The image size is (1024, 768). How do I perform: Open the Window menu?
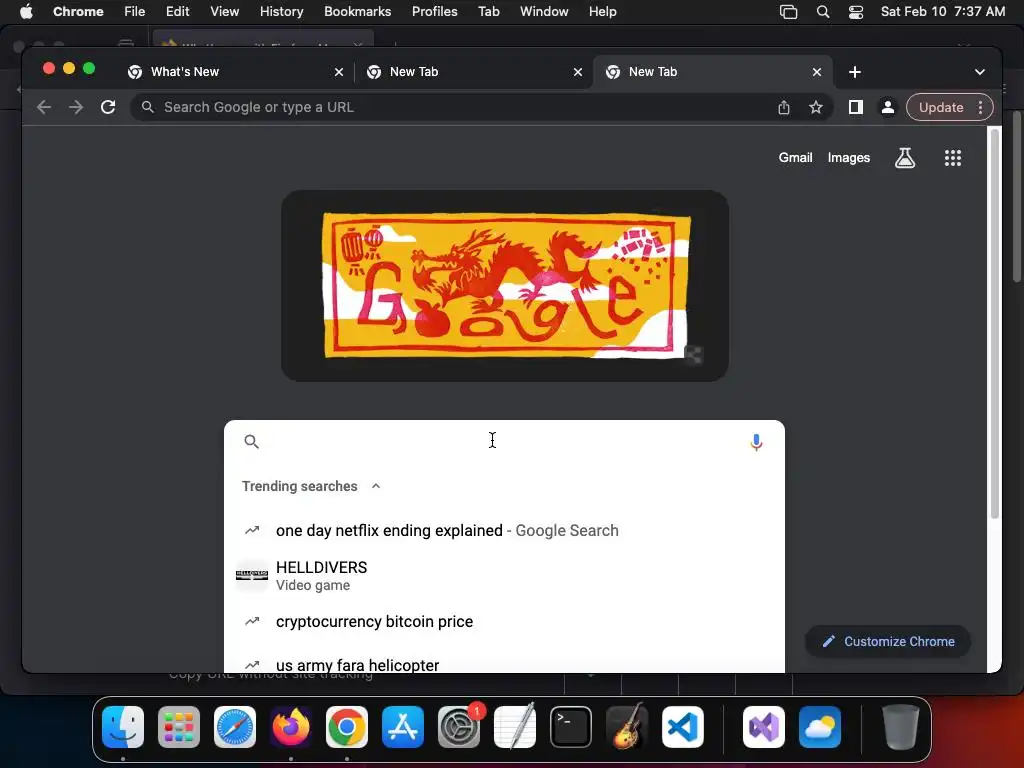(x=544, y=12)
